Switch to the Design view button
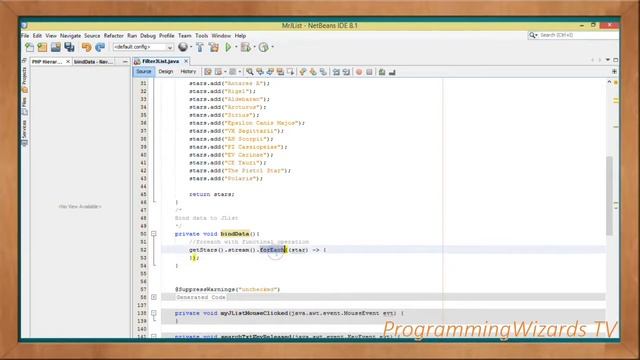This screenshot has height=360, width=640. [x=166, y=71]
